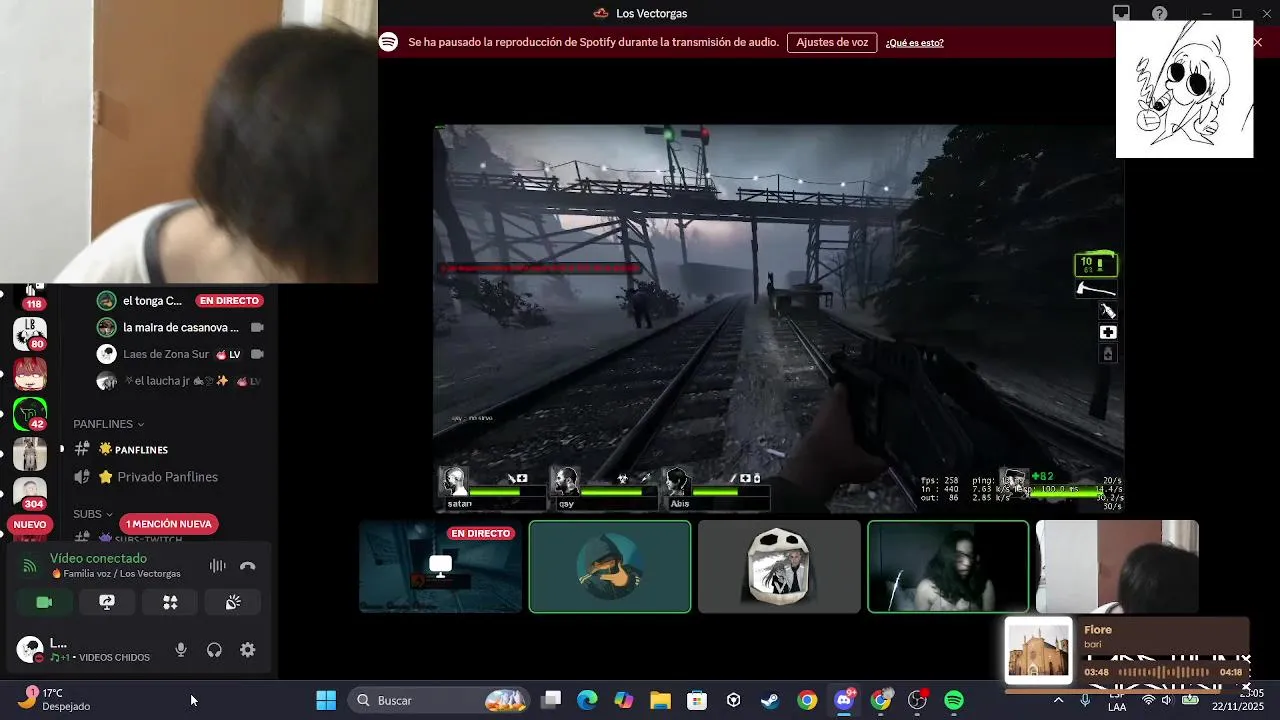Click the tray microphone icon
The image size is (1280, 720).
coord(1085,700)
